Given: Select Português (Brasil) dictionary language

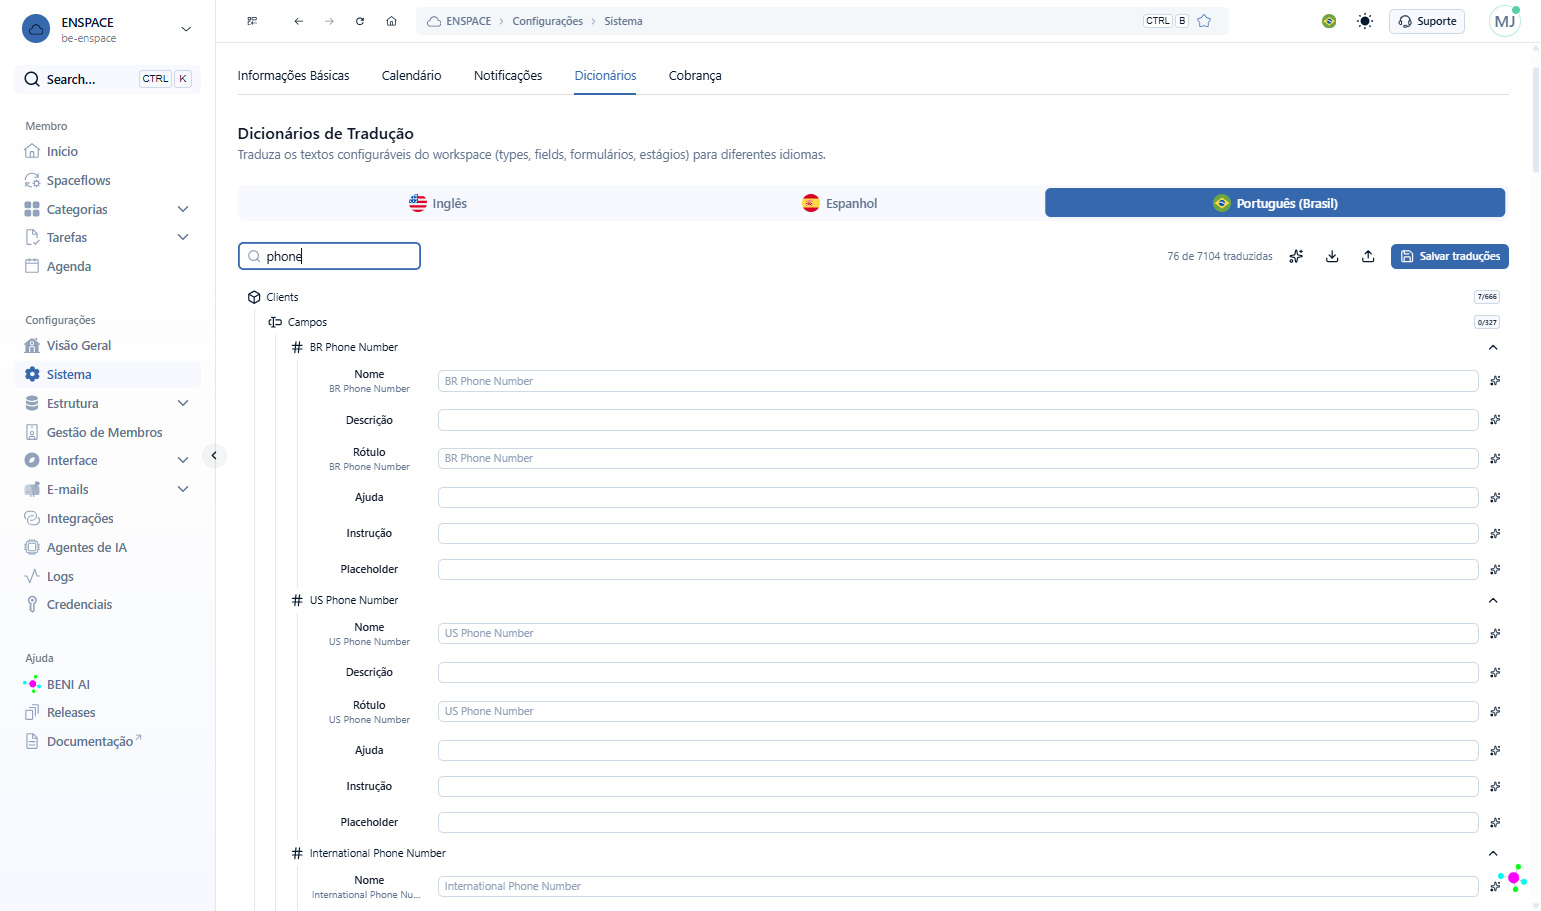Looking at the screenshot, I should 1275,203.
